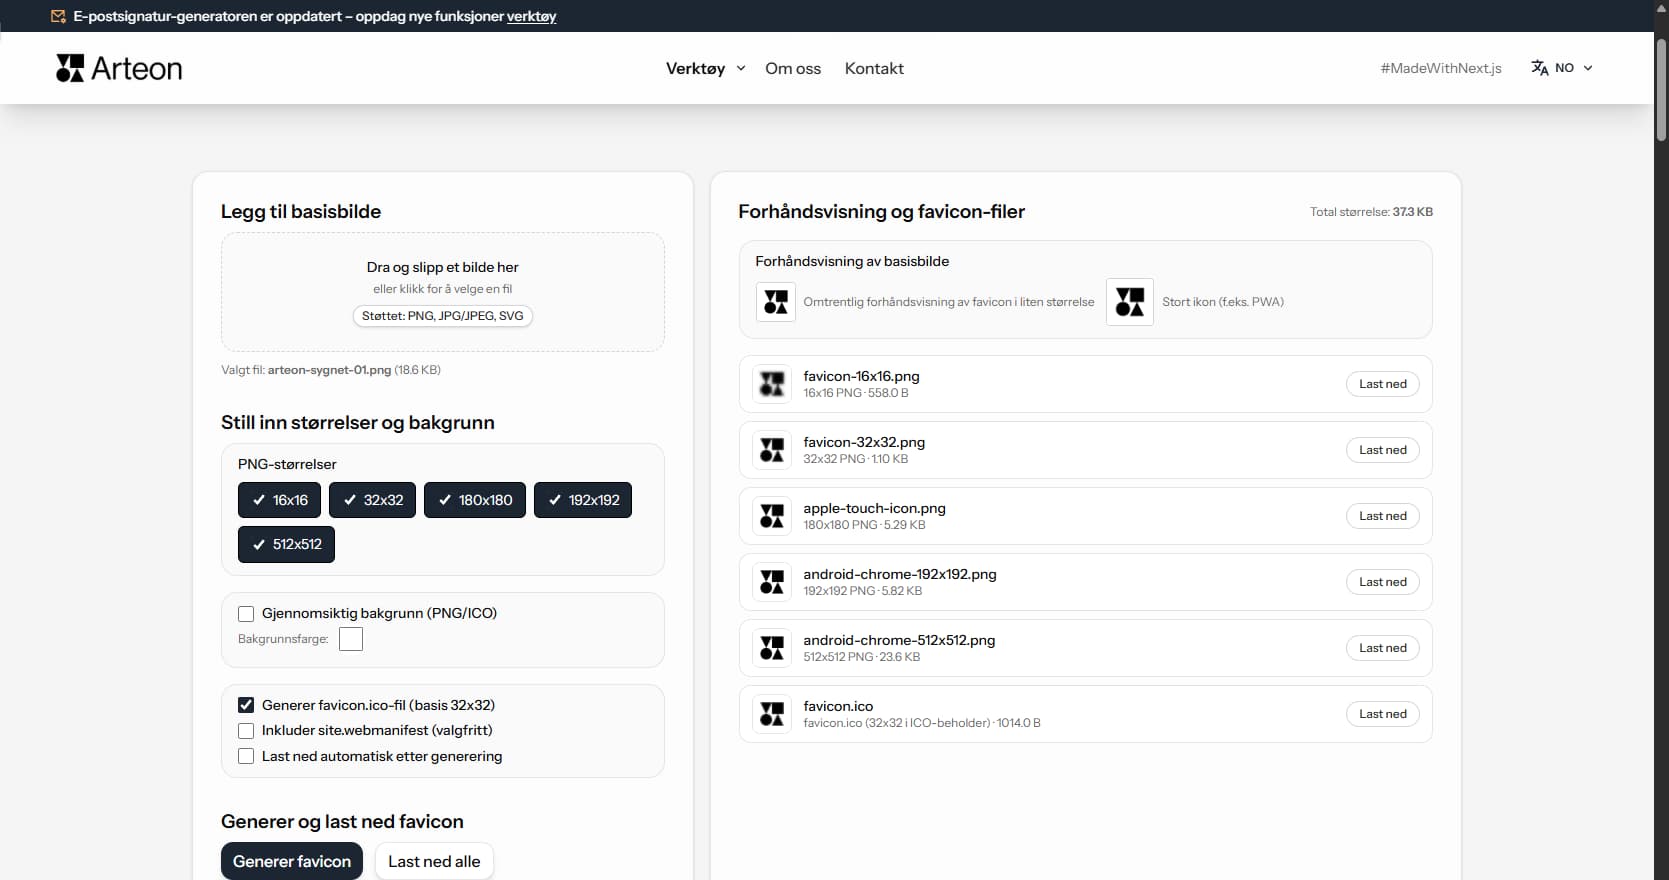Enable Inkluder site.webmanifest checkbox
The image size is (1669, 880).
(246, 731)
